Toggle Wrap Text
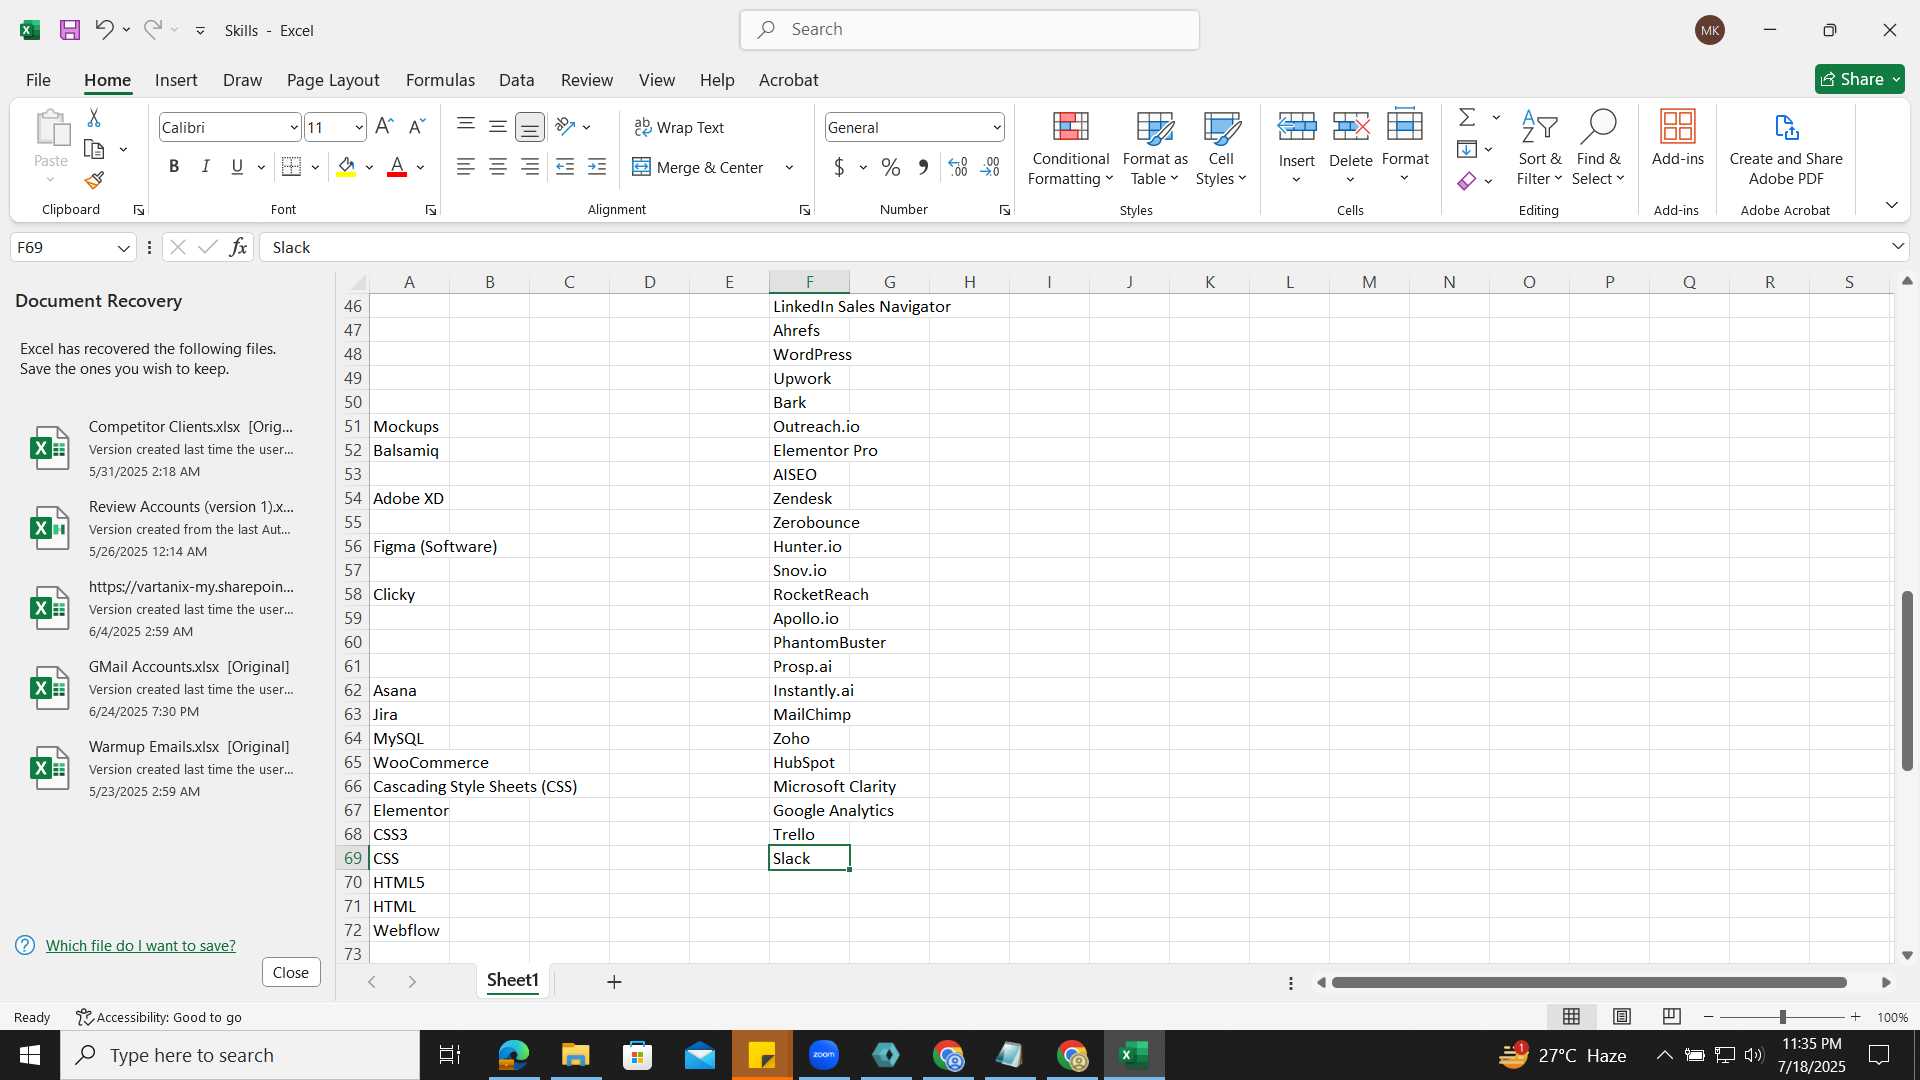The image size is (1920, 1080). [x=679, y=127]
